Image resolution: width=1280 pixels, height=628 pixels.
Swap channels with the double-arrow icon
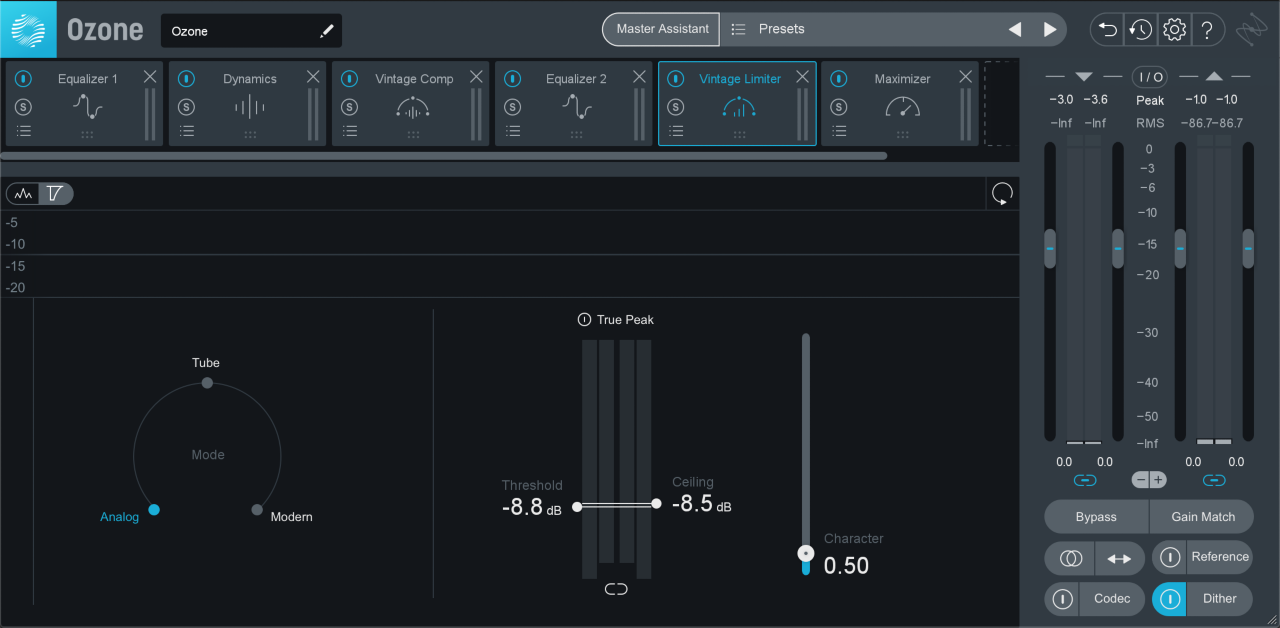point(1120,559)
